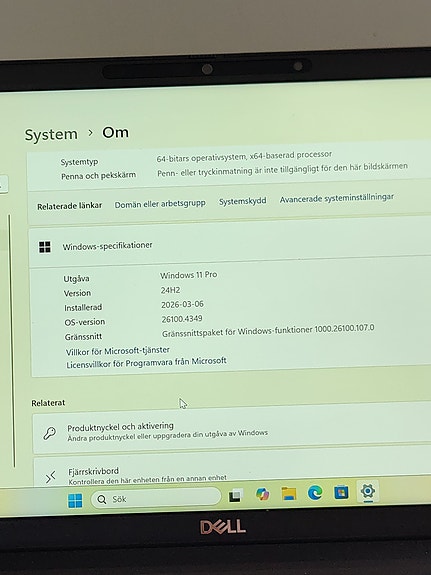Open the Fjärrskrivbord settings entry
Viewport: 431px width, 575px height.
point(233,468)
